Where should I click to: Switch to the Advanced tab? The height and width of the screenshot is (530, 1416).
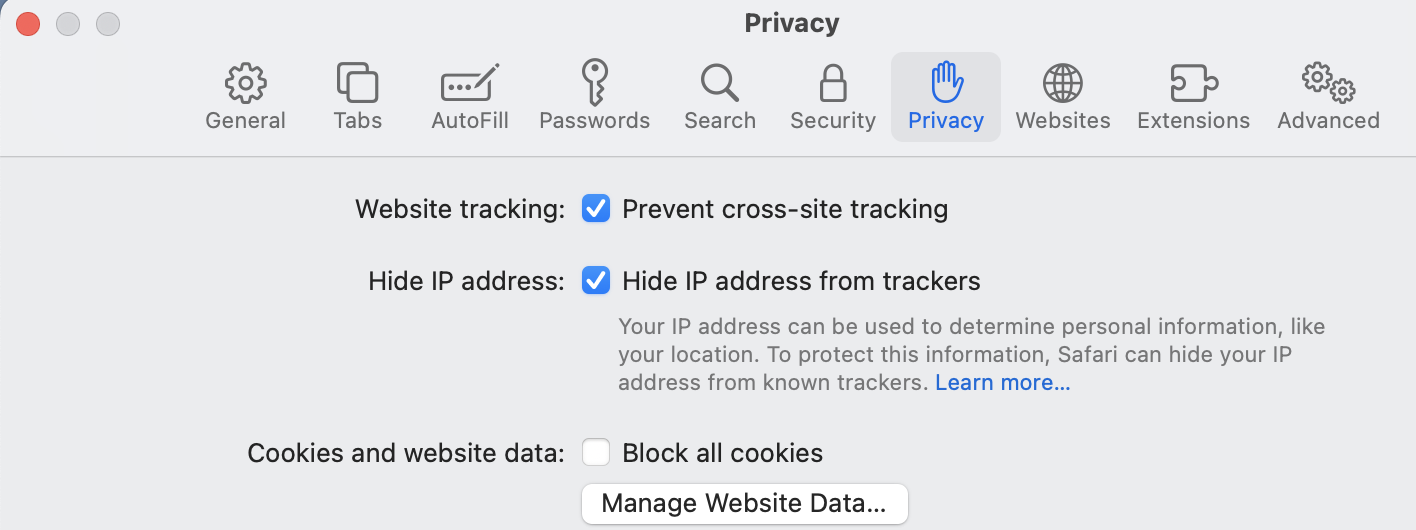click(x=1328, y=98)
